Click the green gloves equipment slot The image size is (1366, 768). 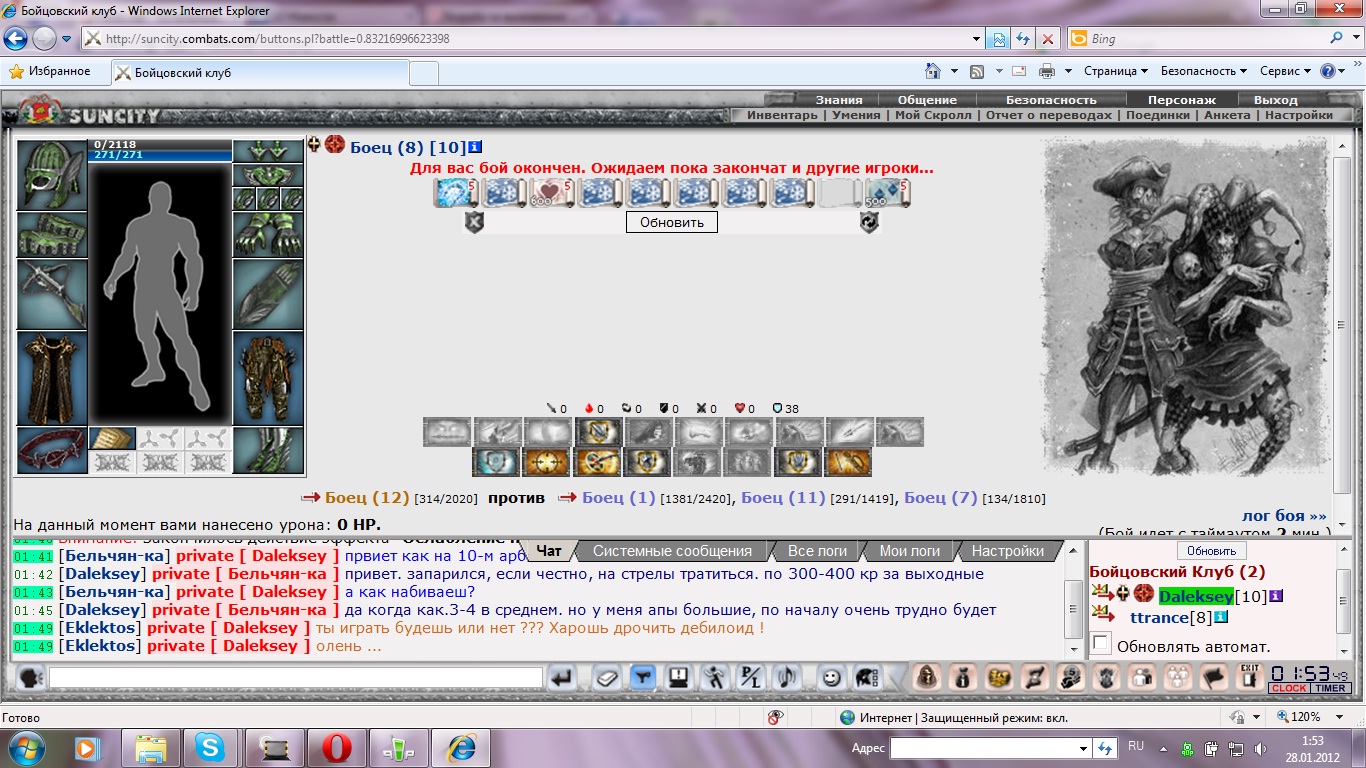(x=268, y=234)
